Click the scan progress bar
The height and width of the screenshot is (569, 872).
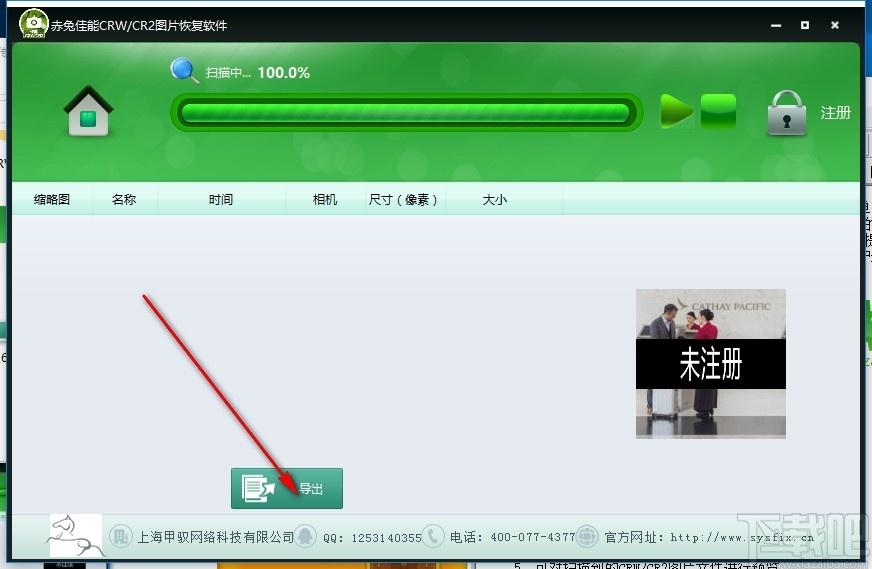pyautogui.click(x=406, y=112)
